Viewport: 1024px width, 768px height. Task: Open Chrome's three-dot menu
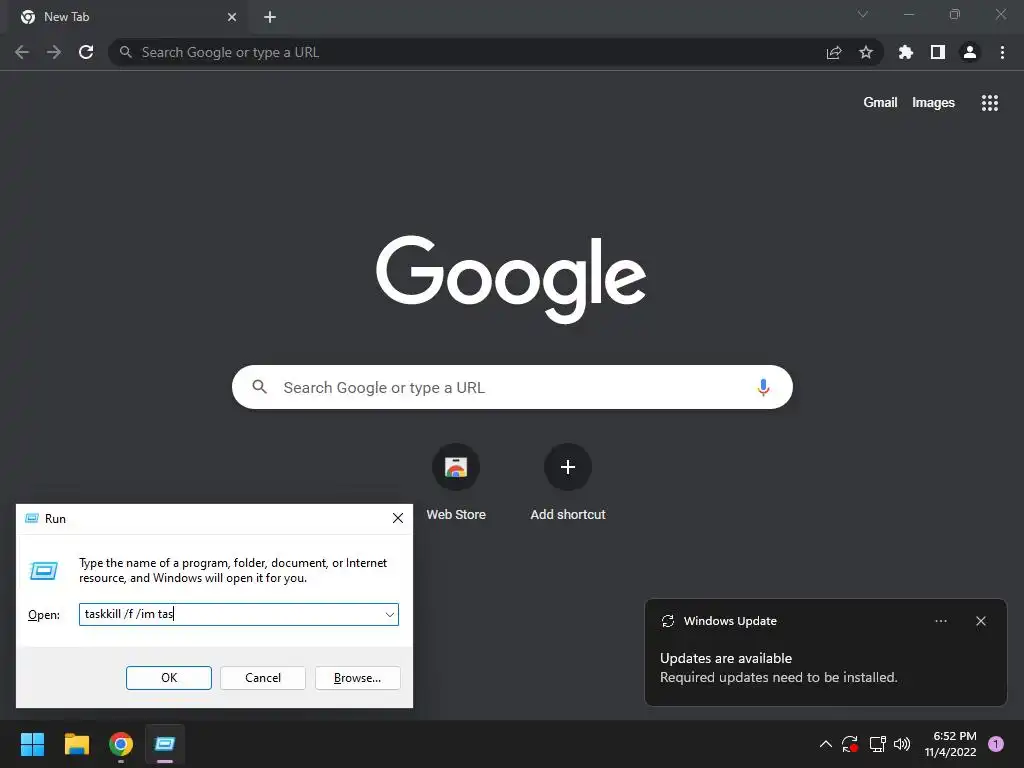click(x=1002, y=52)
